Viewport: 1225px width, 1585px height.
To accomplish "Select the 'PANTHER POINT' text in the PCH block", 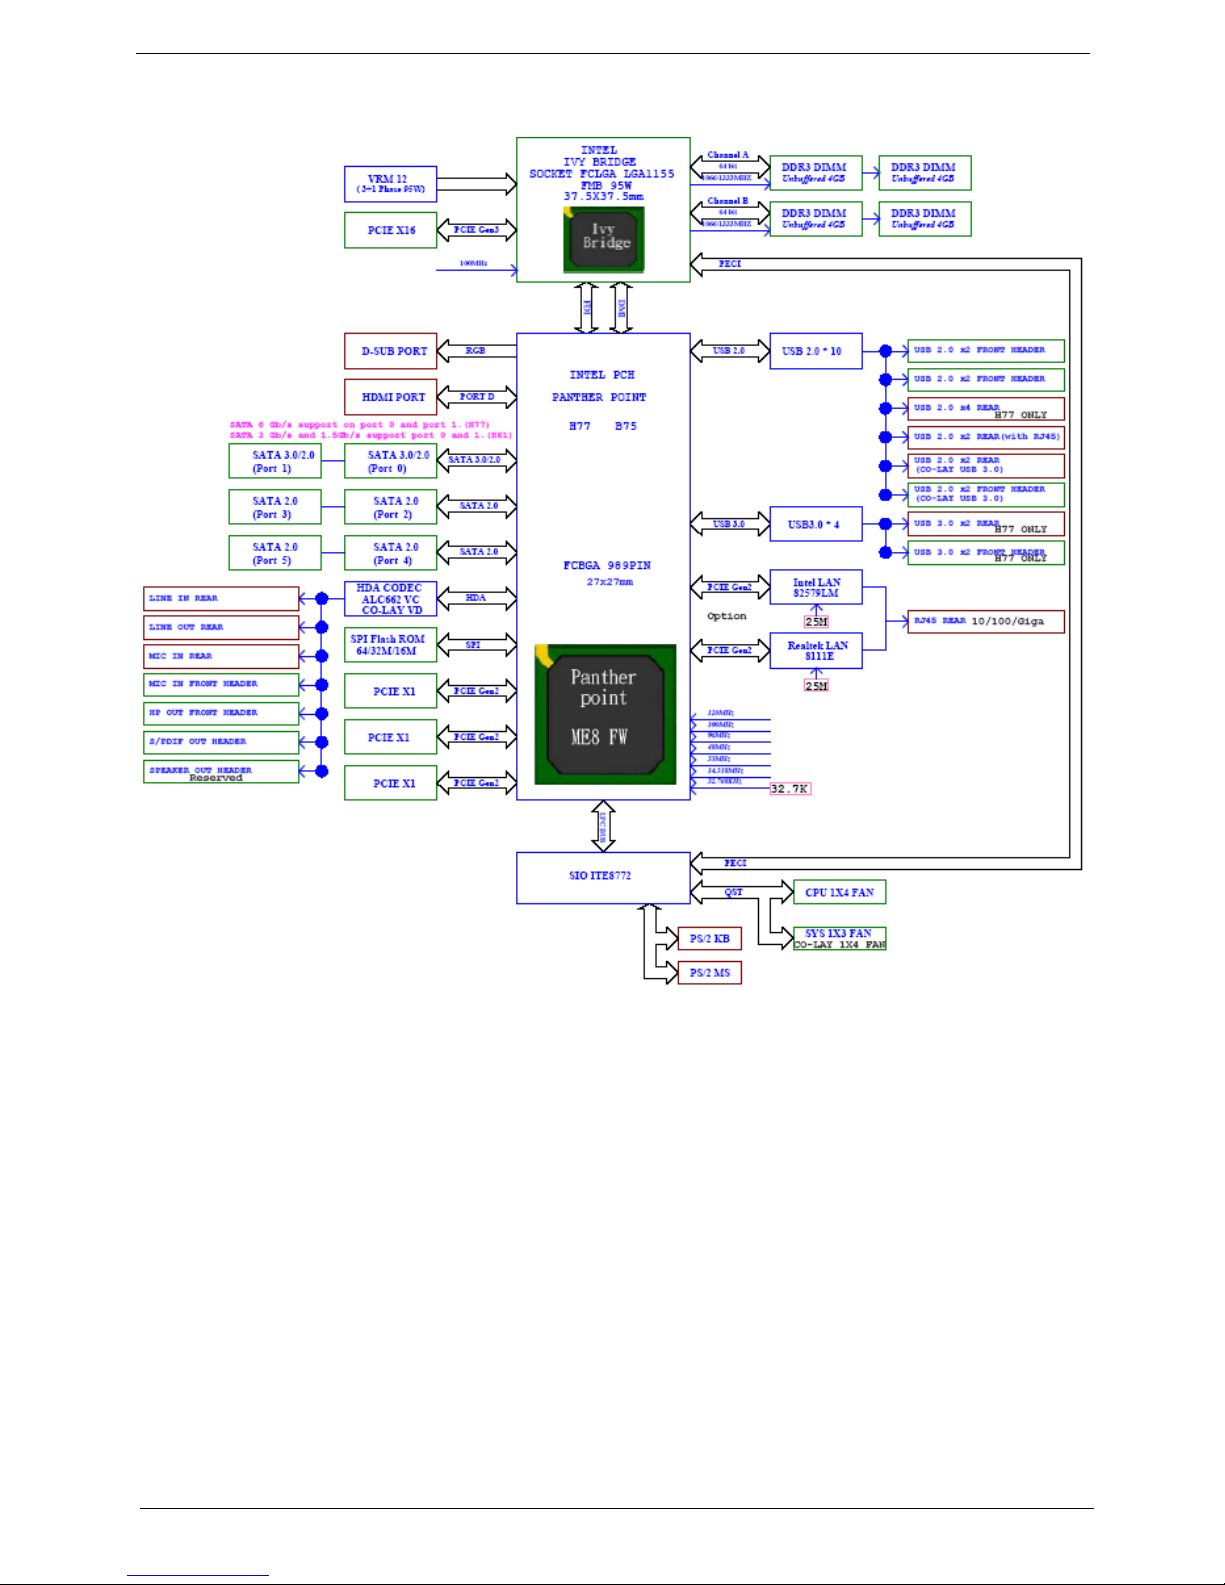I will [x=599, y=397].
